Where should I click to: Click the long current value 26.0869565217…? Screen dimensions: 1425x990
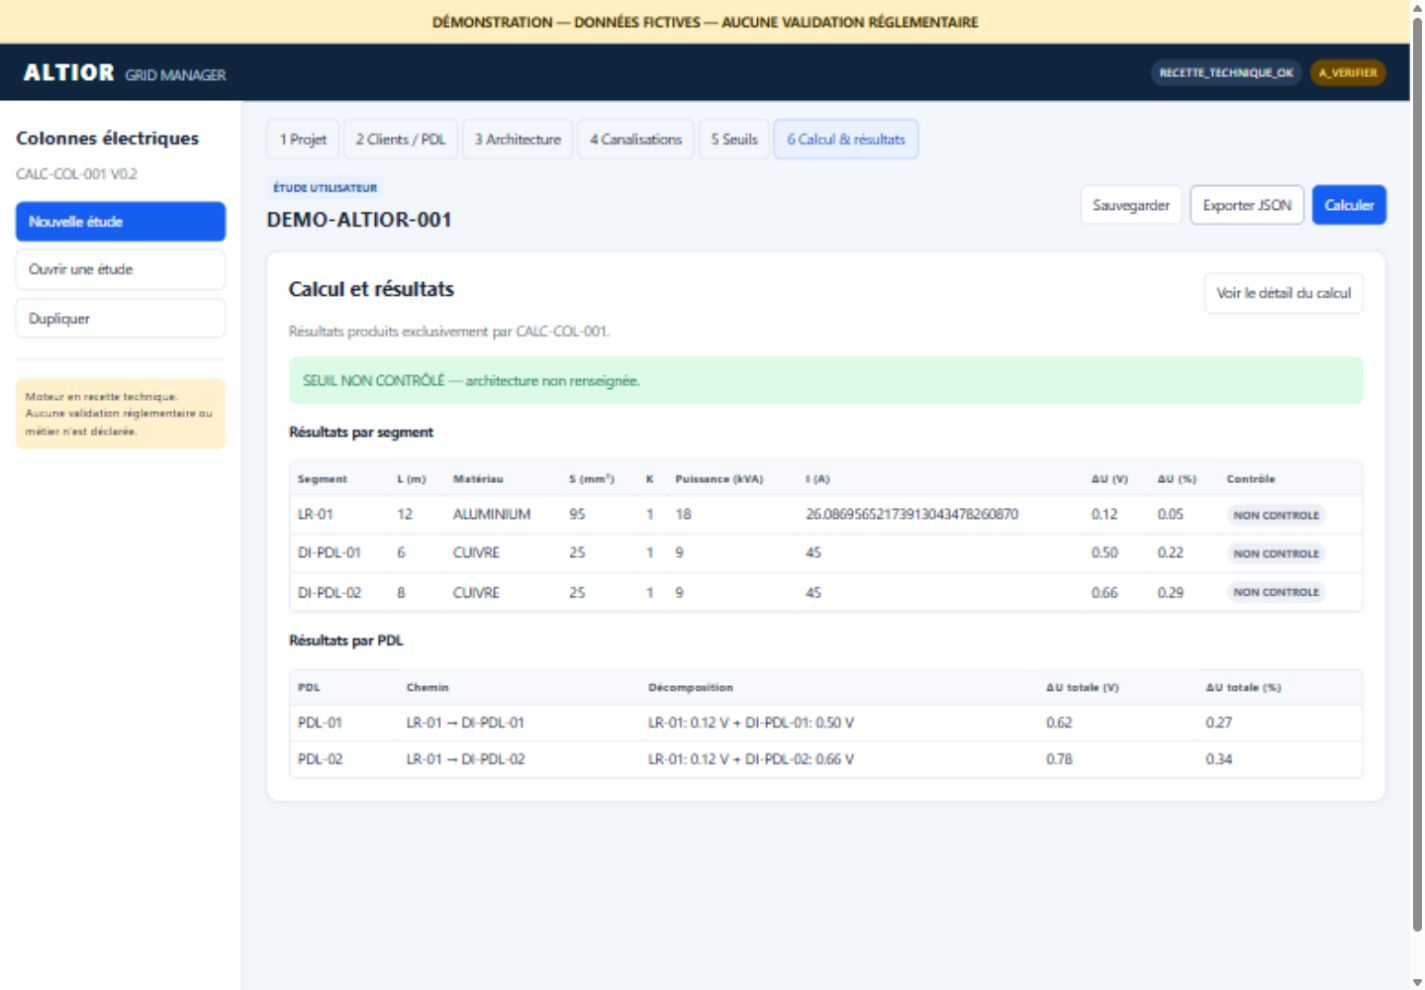[912, 515]
